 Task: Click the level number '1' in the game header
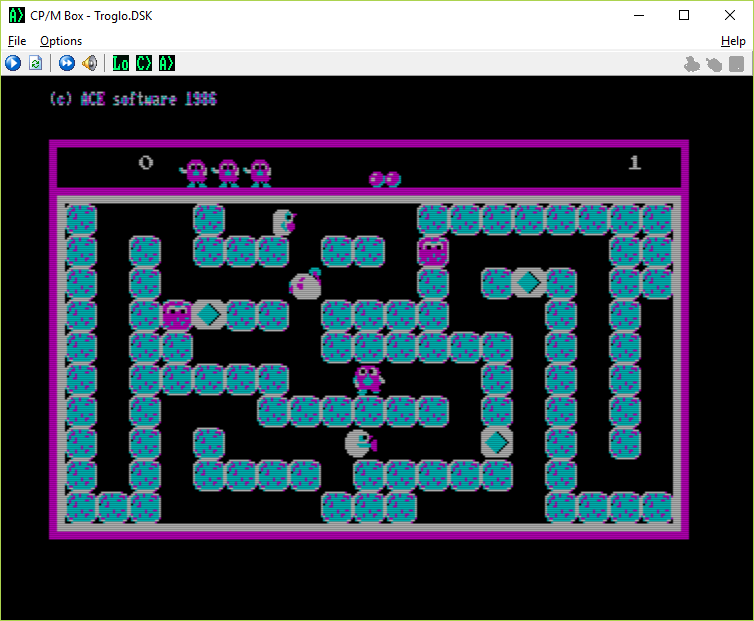pos(635,163)
